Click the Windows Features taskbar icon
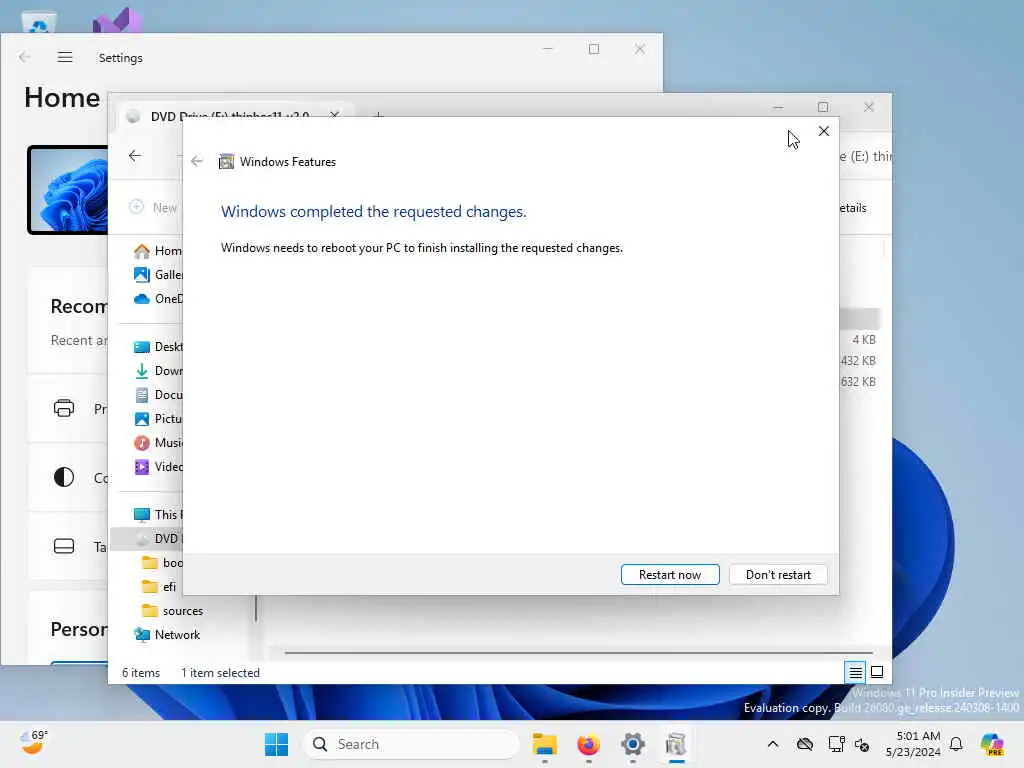Screen dimensions: 1024x768 pos(676,744)
